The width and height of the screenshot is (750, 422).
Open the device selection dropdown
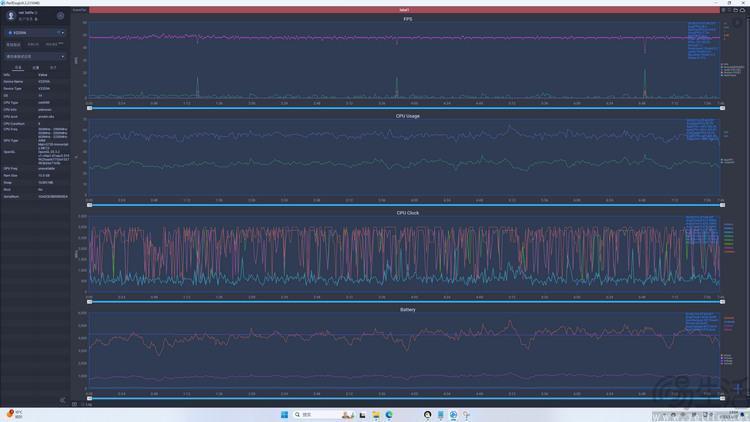point(35,33)
